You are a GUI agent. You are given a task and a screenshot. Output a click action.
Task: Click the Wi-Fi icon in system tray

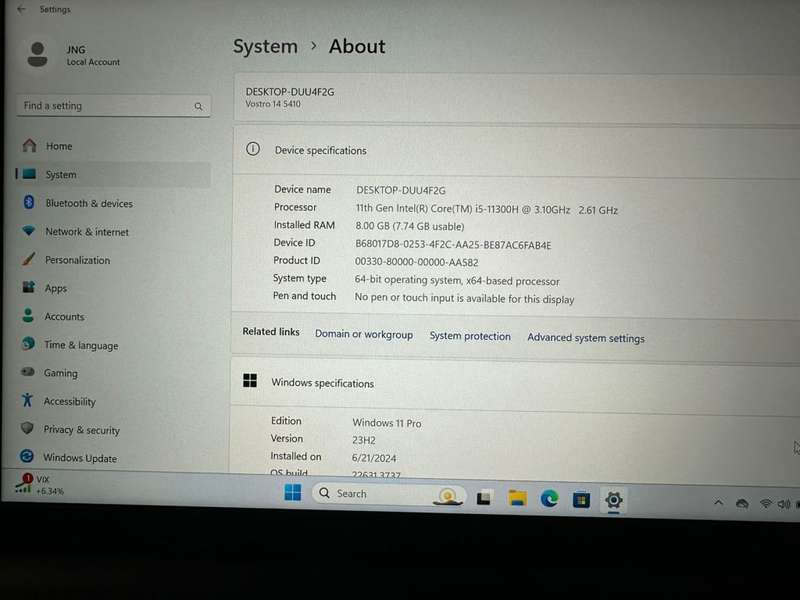(765, 504)
